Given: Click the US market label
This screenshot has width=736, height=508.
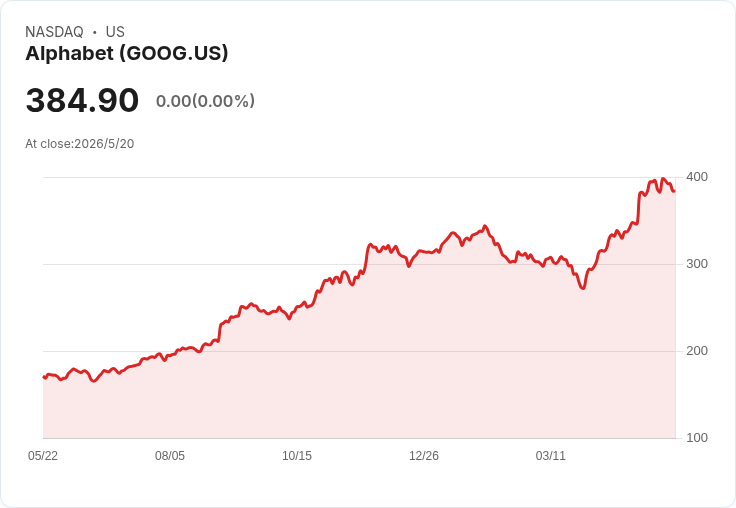Looking at the screenshot, I should click(x=115, y=32).
